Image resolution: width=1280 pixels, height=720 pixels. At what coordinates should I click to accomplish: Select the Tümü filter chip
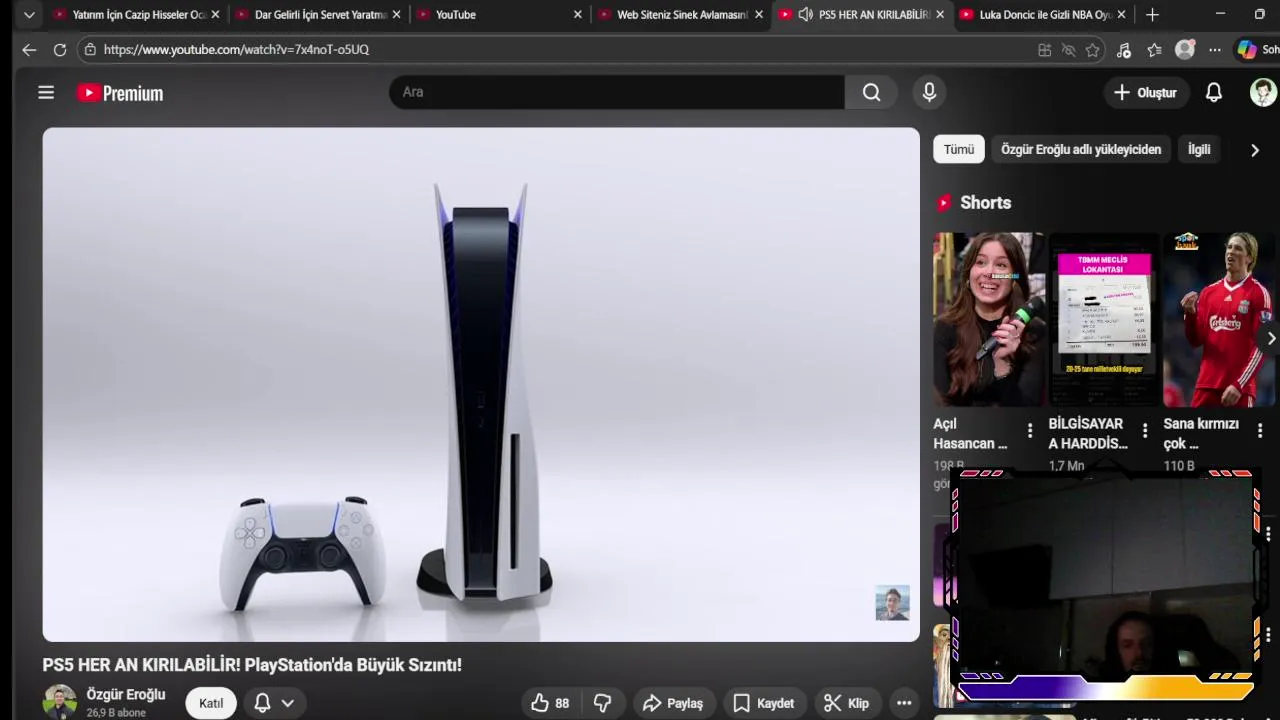pyautogui.click(x=959, y=149)
